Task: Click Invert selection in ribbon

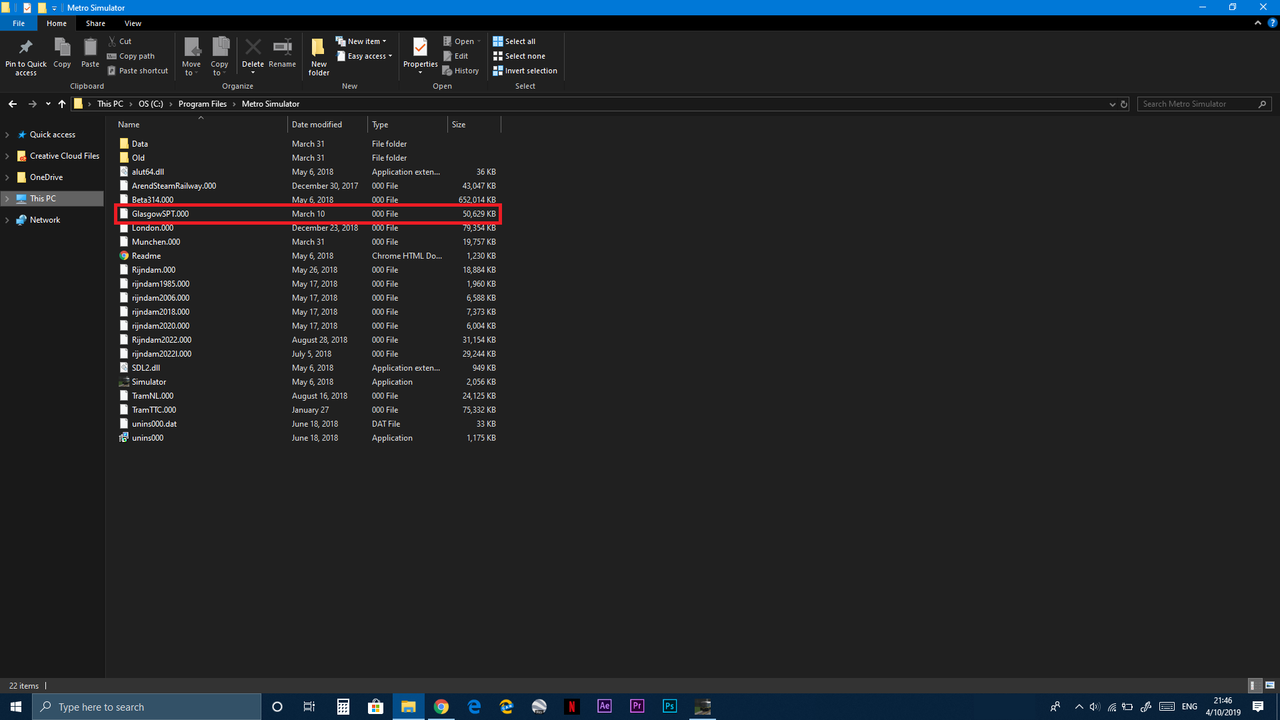Action: pyautogui.click(x=525, y=71)
